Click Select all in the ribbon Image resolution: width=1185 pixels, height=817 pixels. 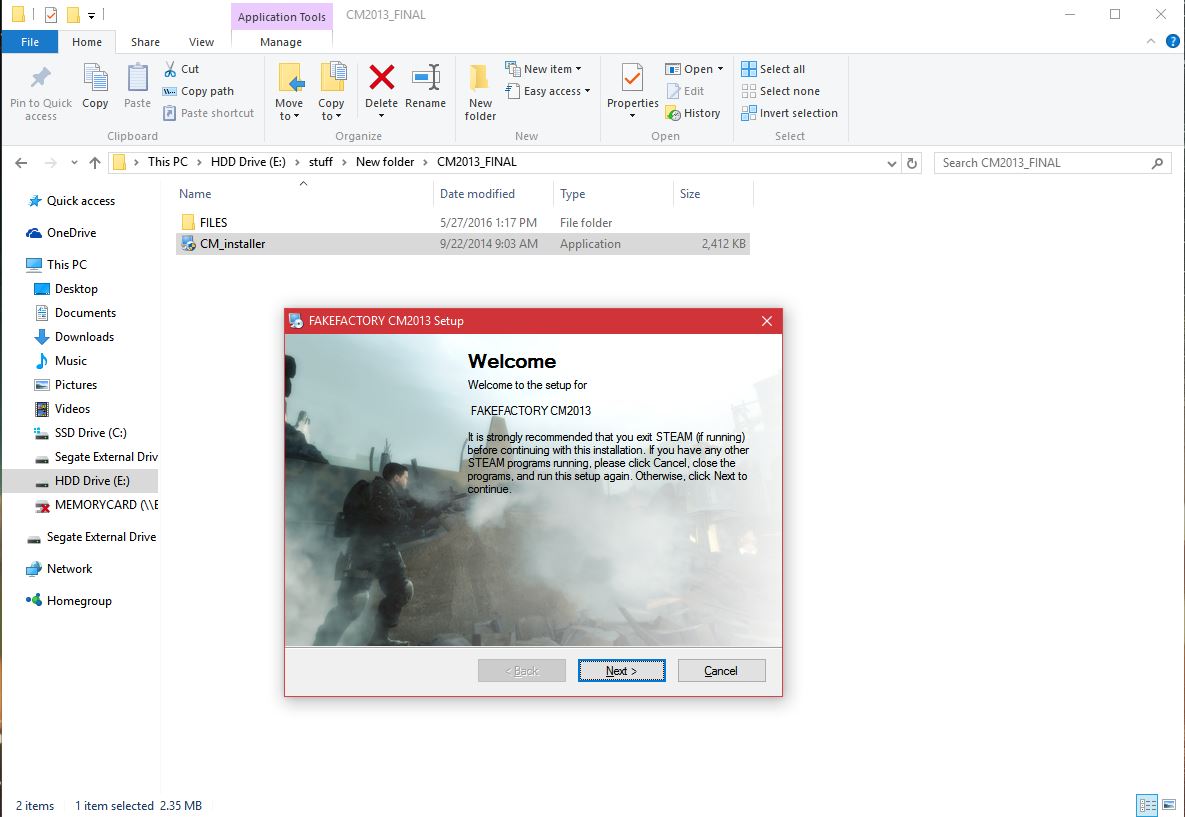(773, 69)
